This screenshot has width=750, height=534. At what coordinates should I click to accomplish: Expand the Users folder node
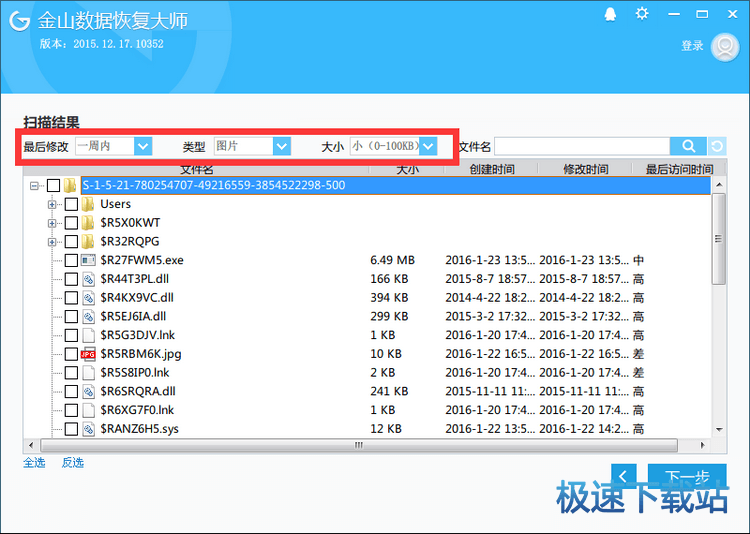click(52, 204)
